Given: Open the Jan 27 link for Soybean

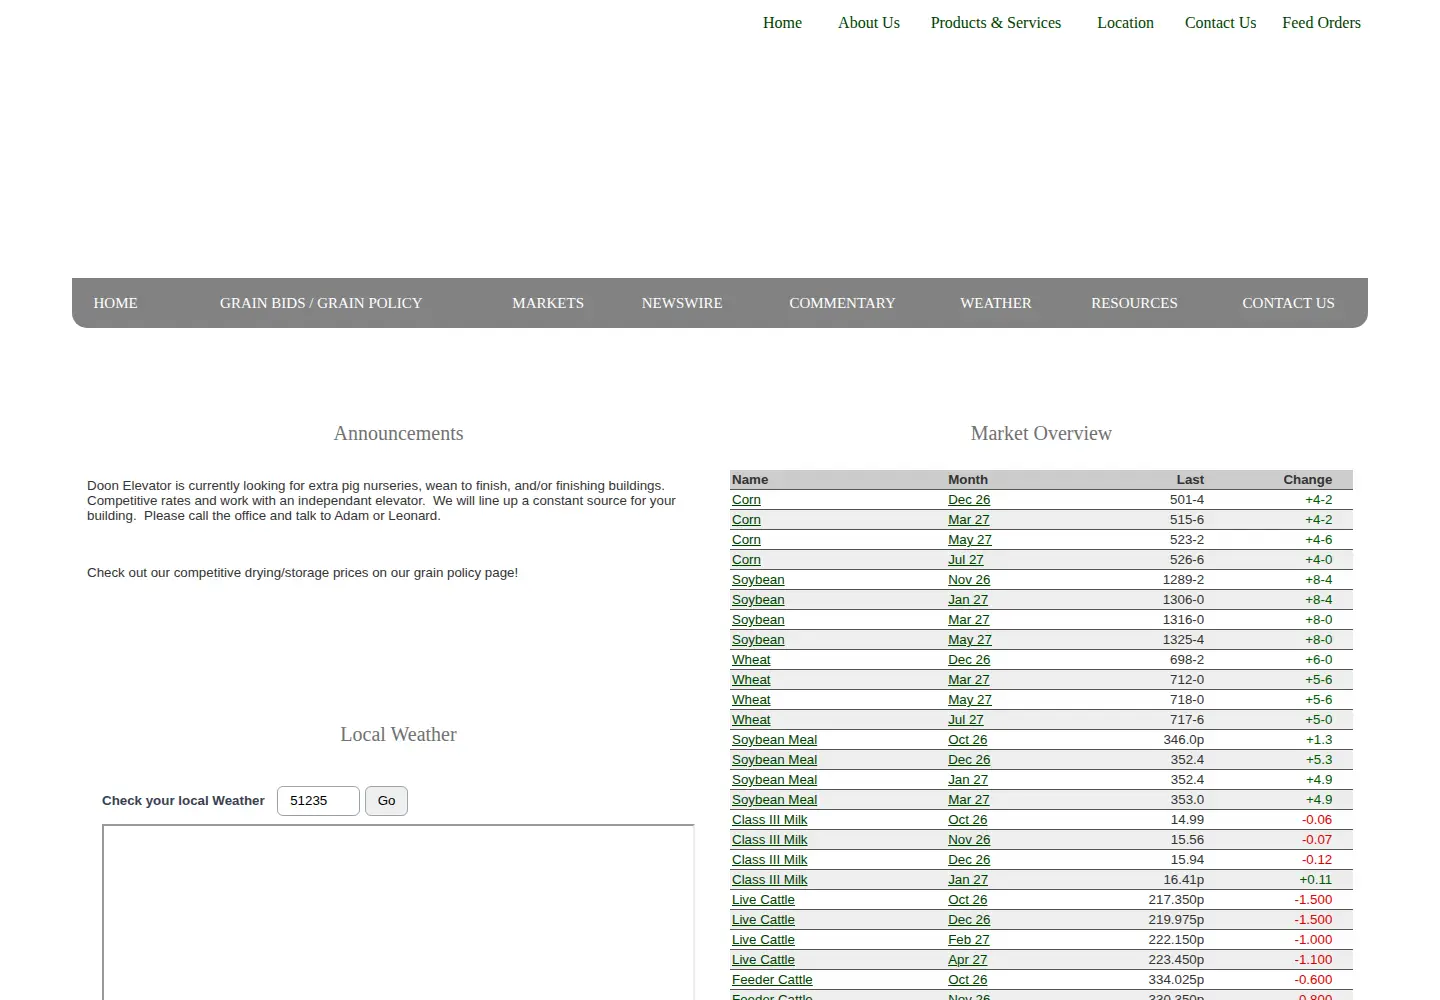Looking at the screenshot, I should (968, 600).
